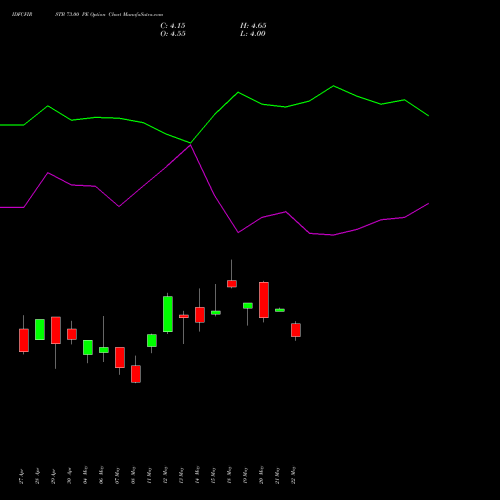Select the 04 May green candlestick
This screenshot has width=500, height=500.
coord(88,347)
